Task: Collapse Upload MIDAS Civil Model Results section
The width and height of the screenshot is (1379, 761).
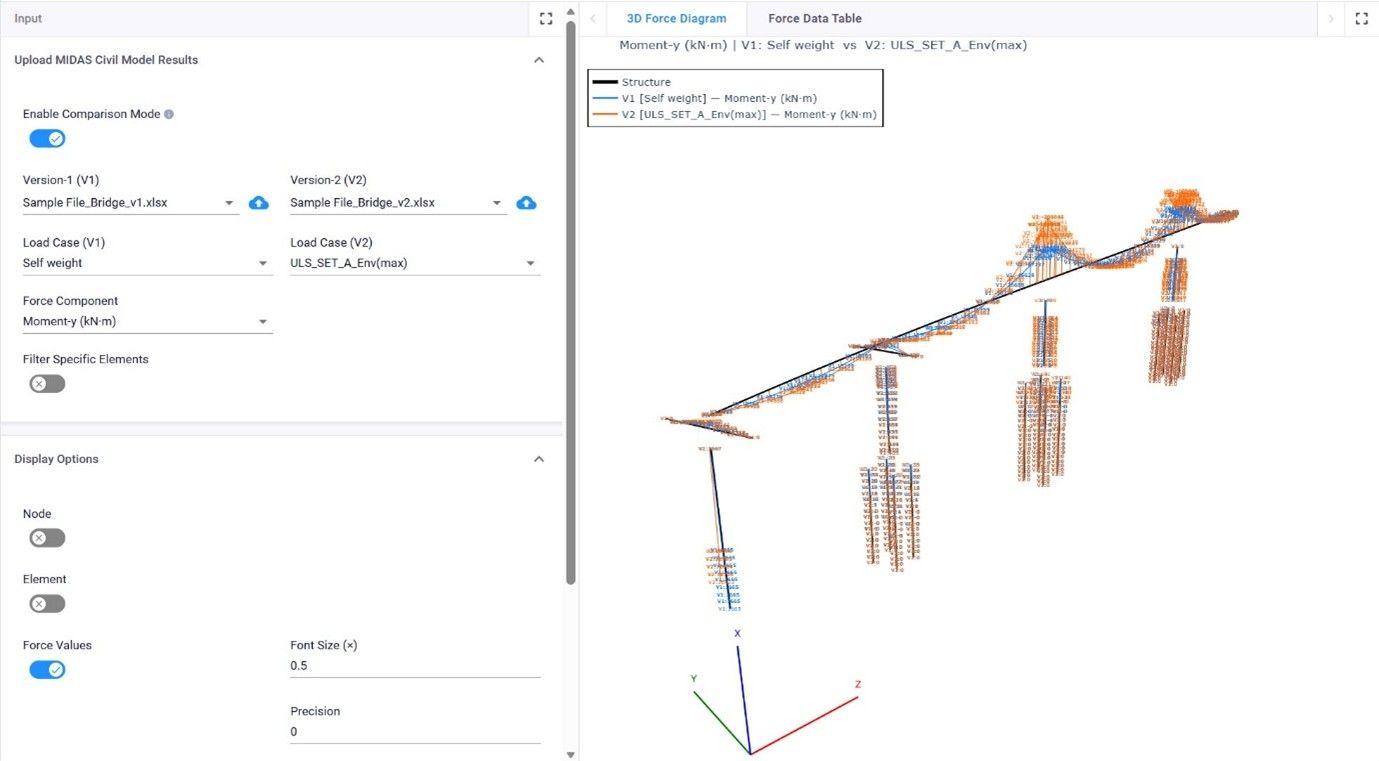Action: (x=539, y=60)
